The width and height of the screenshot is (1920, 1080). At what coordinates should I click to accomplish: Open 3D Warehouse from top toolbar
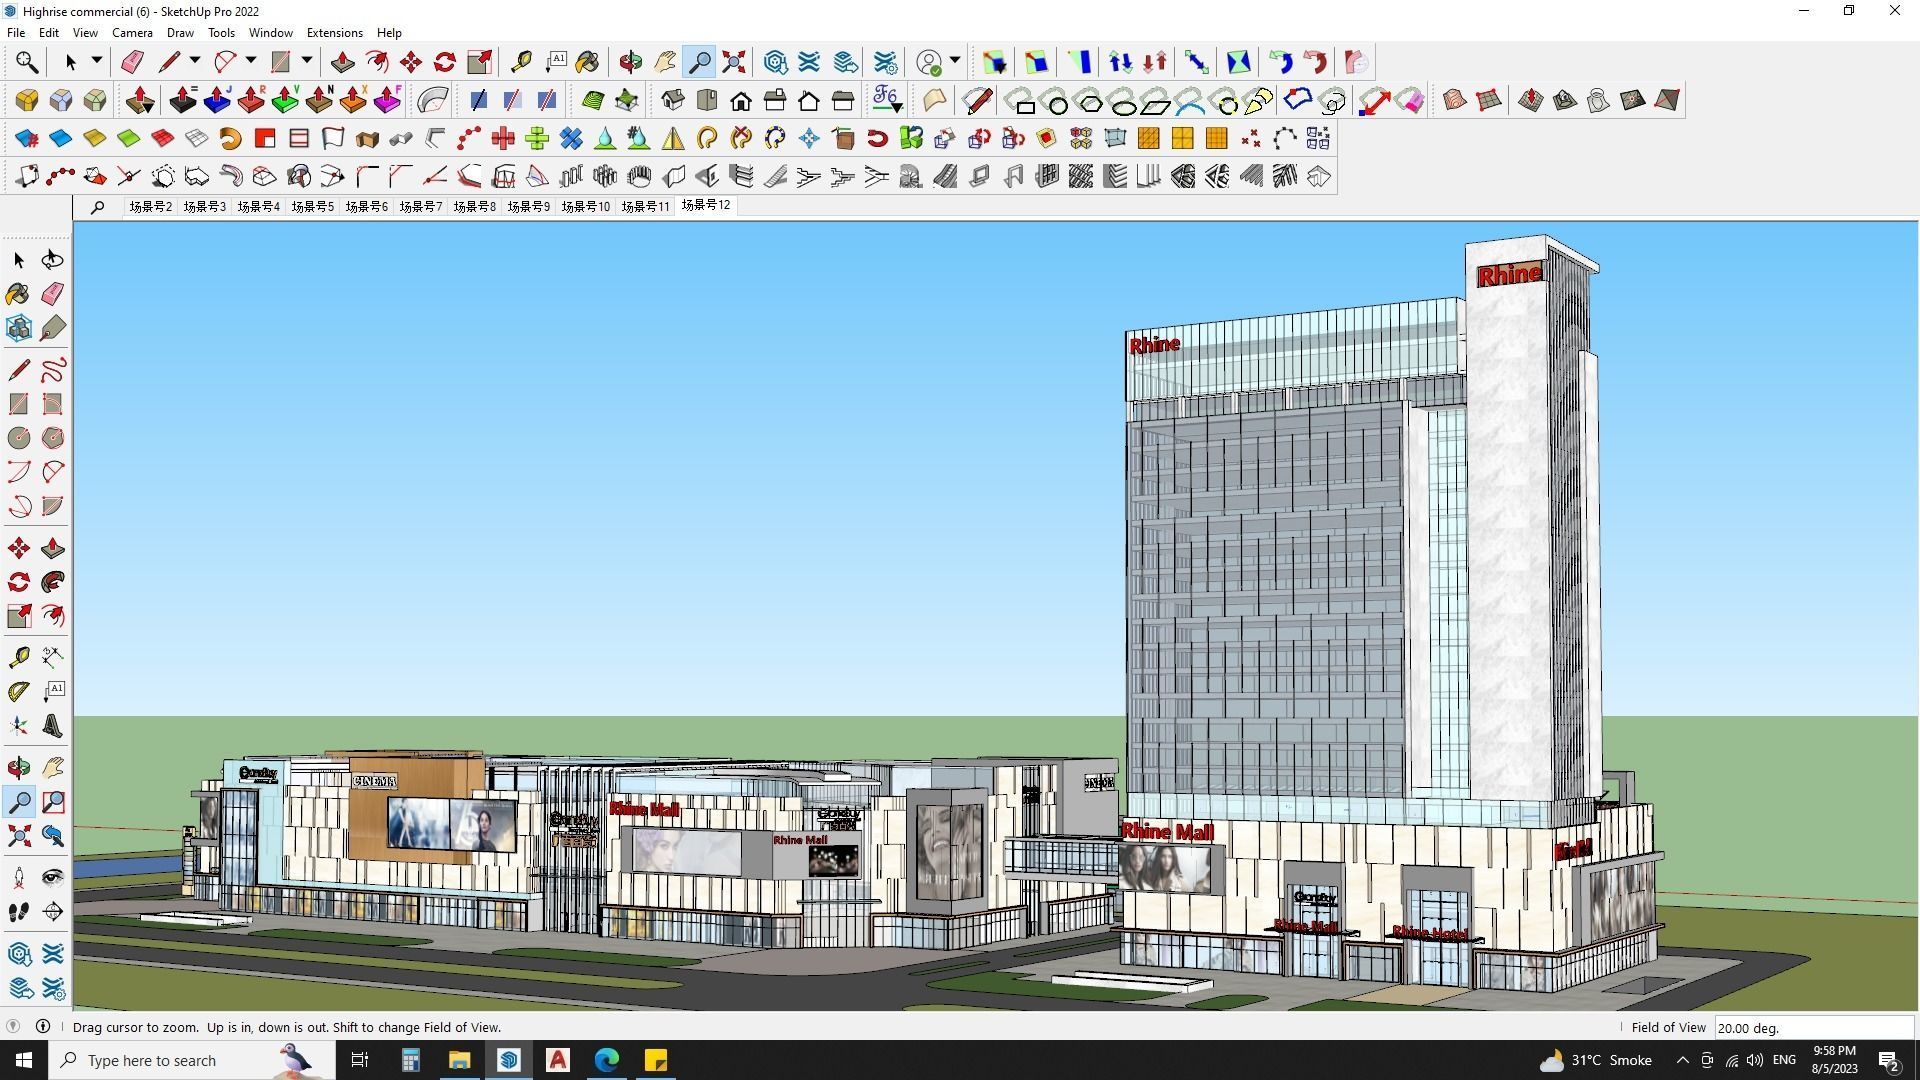tap(775, 62)
